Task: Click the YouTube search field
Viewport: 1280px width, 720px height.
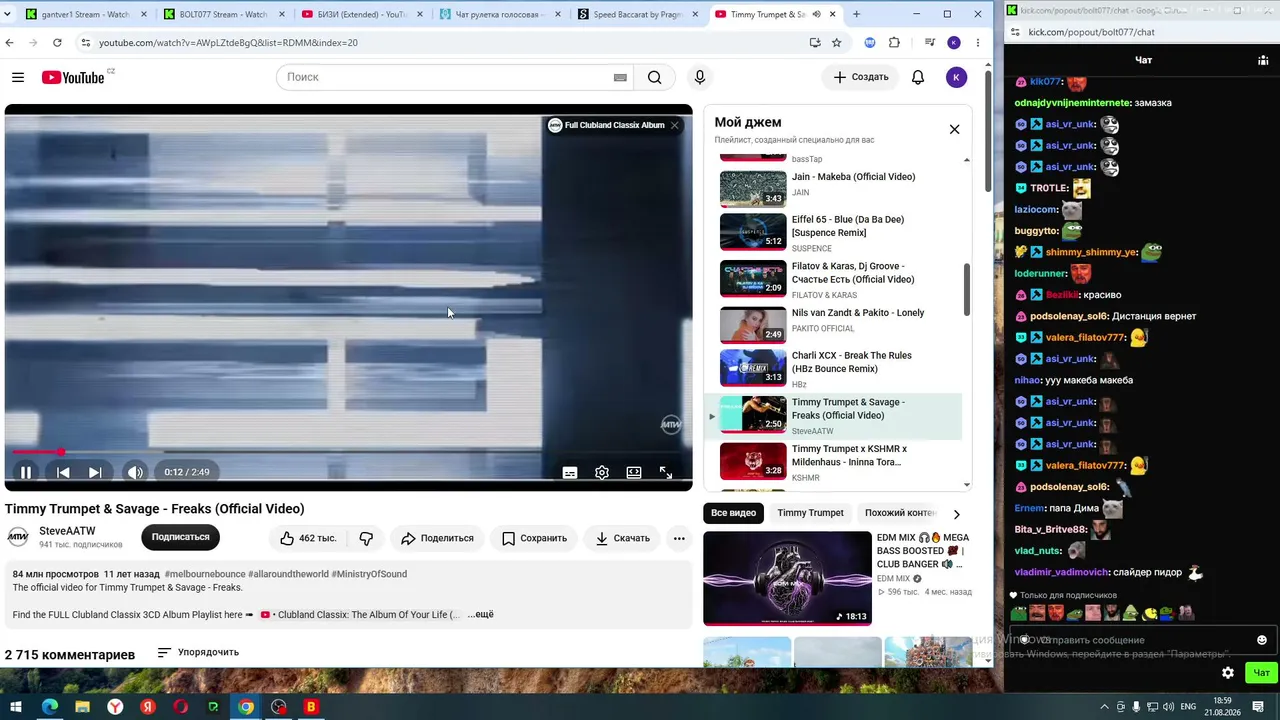Action: point(446,77)
